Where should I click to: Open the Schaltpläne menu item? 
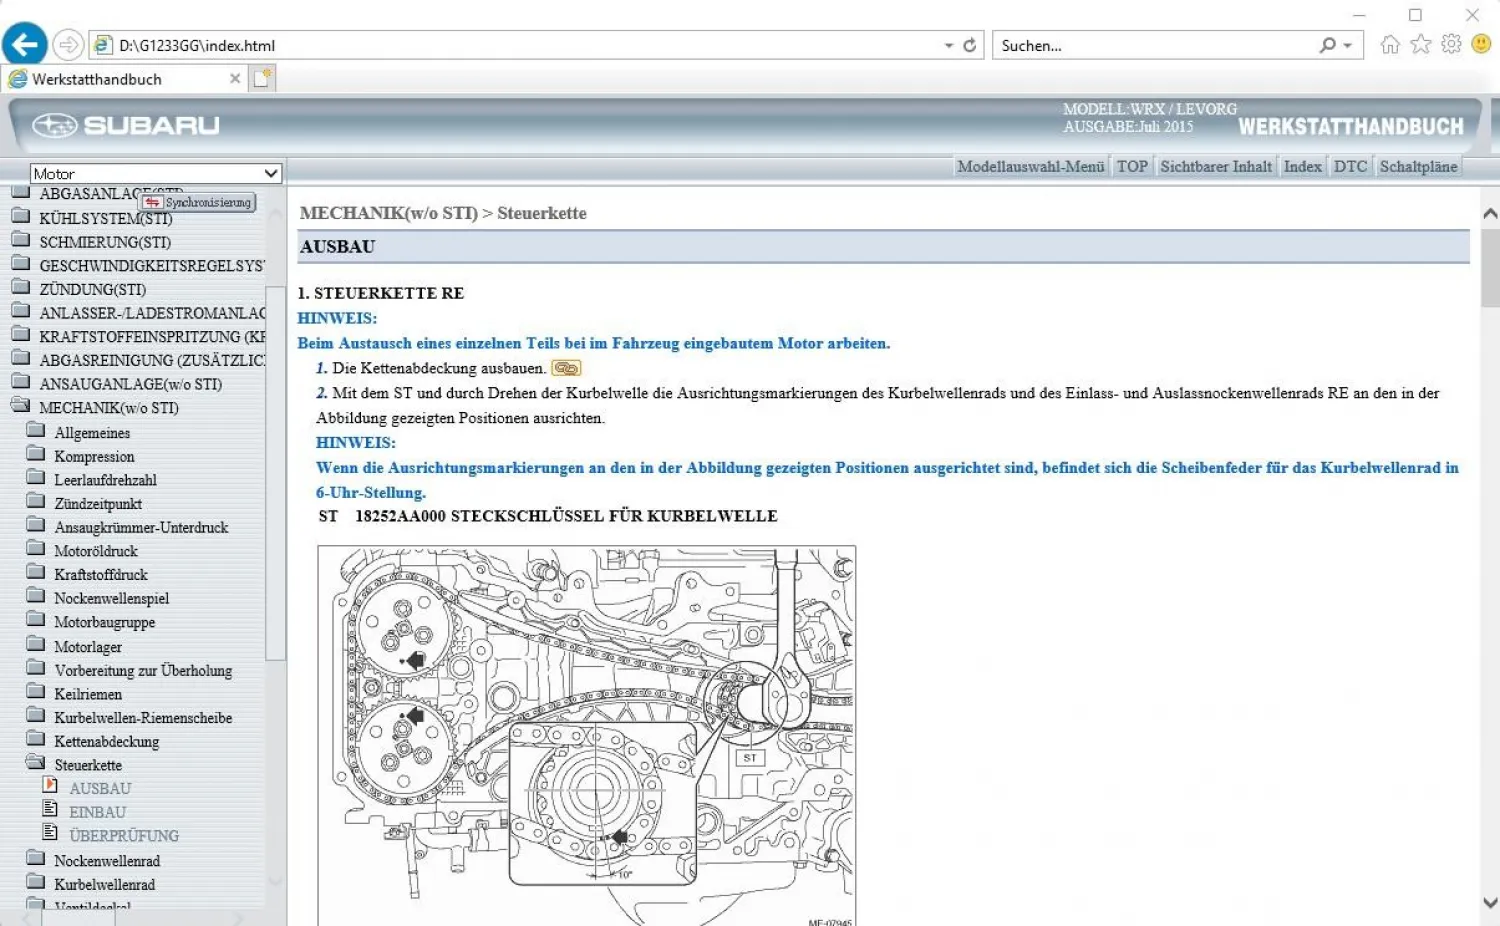coord(1418,166)
